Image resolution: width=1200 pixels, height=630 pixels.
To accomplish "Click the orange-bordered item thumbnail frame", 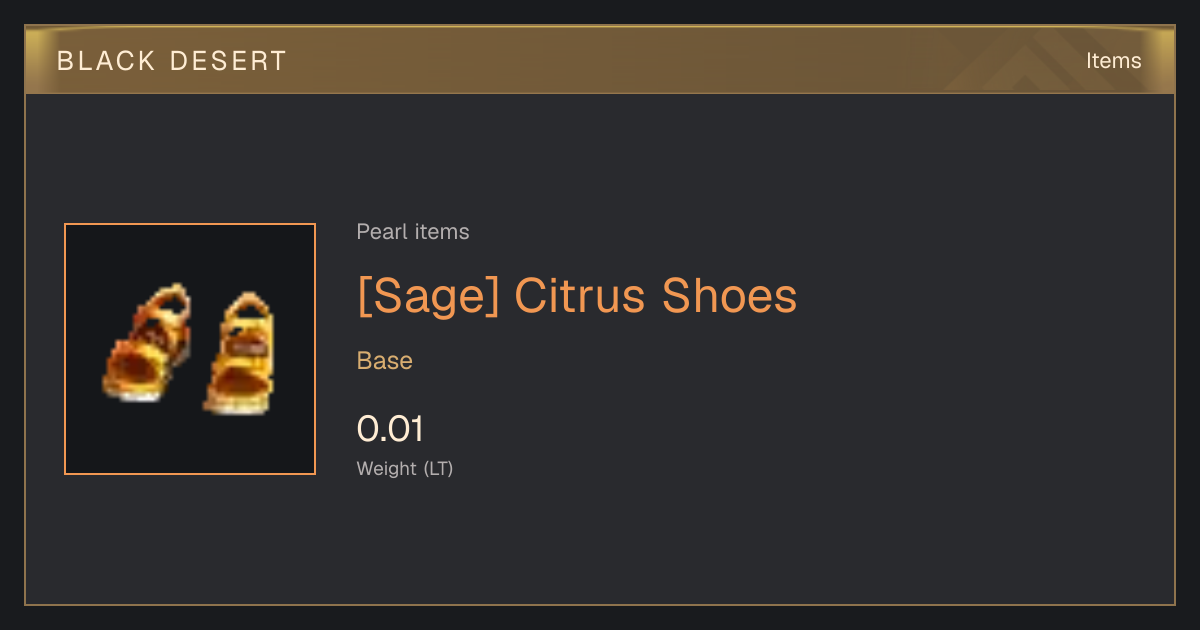I will (190, 349).
